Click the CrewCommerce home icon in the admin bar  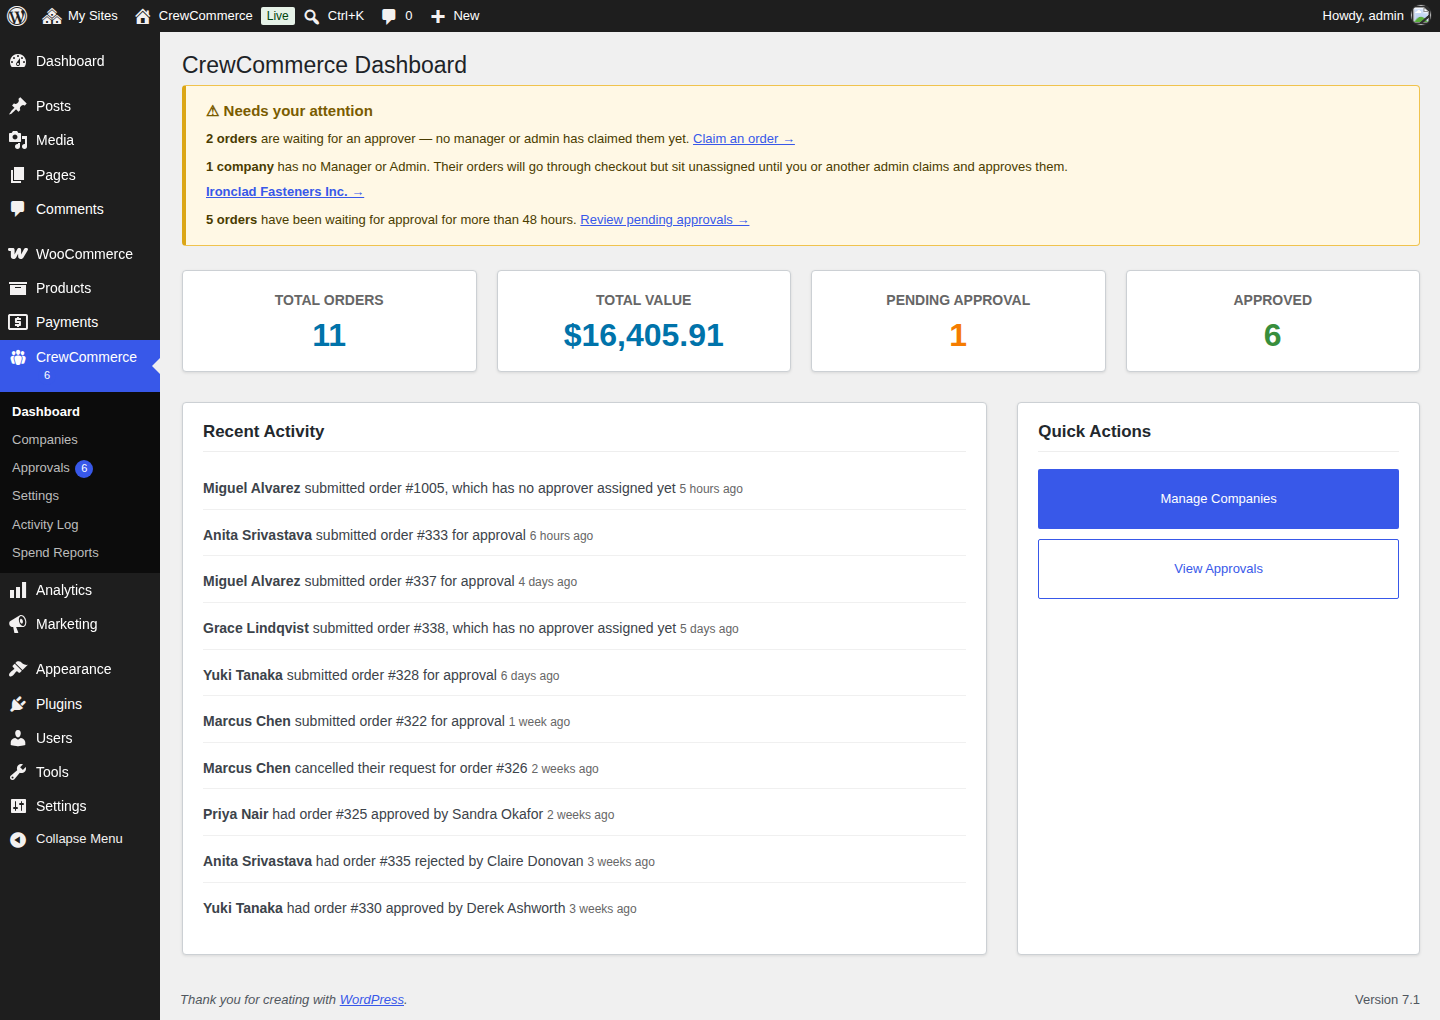coord(143,16)
